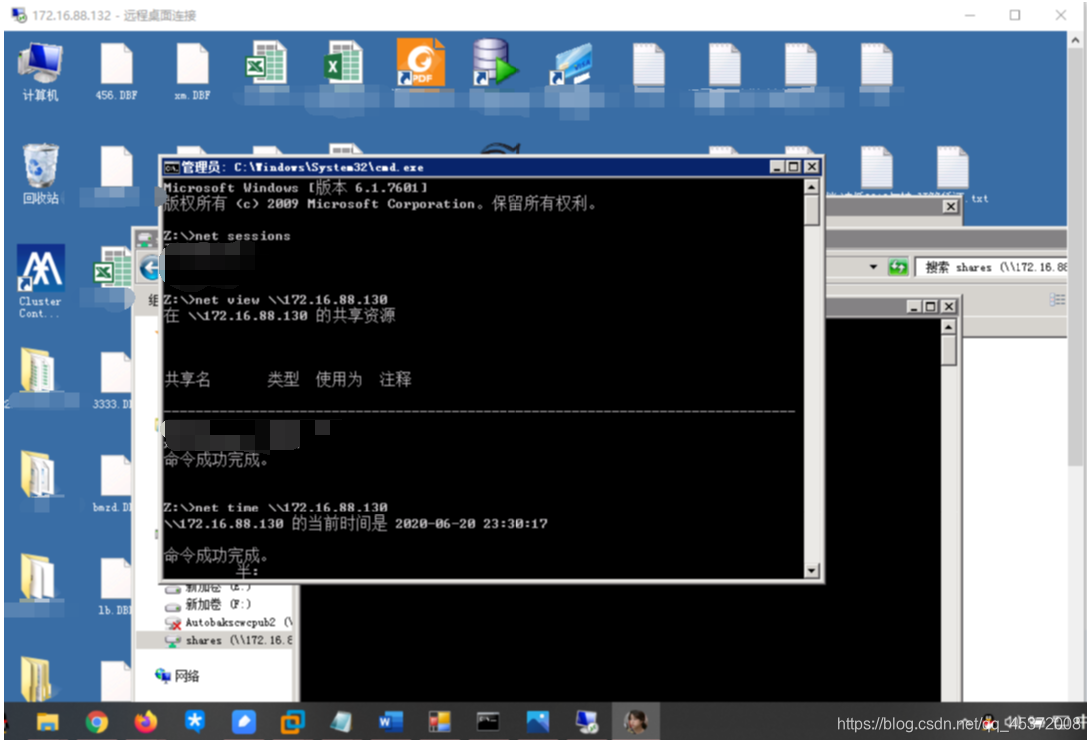Open Photos app from taskbar
The height and width of the screenshot is (743, 1091).
(x=537, y=723)
